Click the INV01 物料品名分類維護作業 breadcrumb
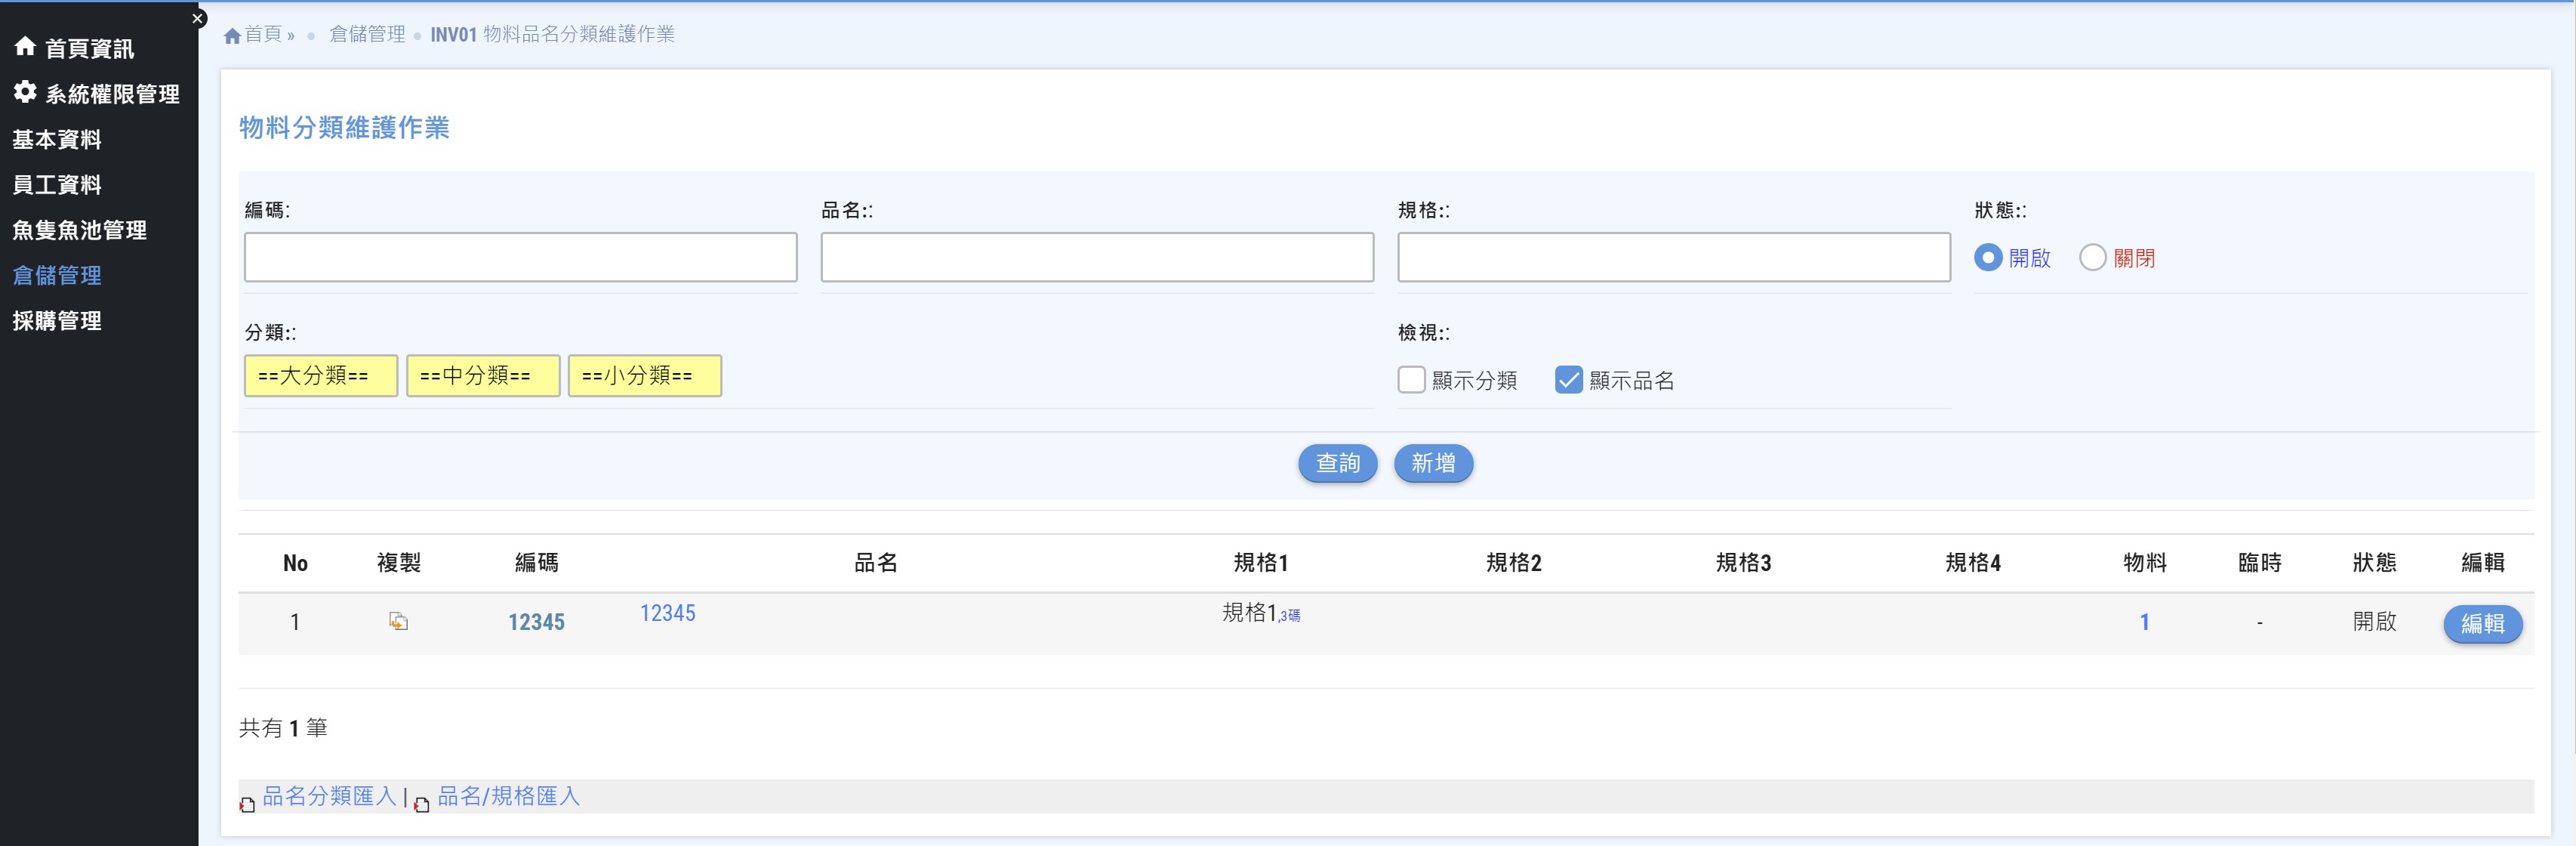 pos(552,34)
